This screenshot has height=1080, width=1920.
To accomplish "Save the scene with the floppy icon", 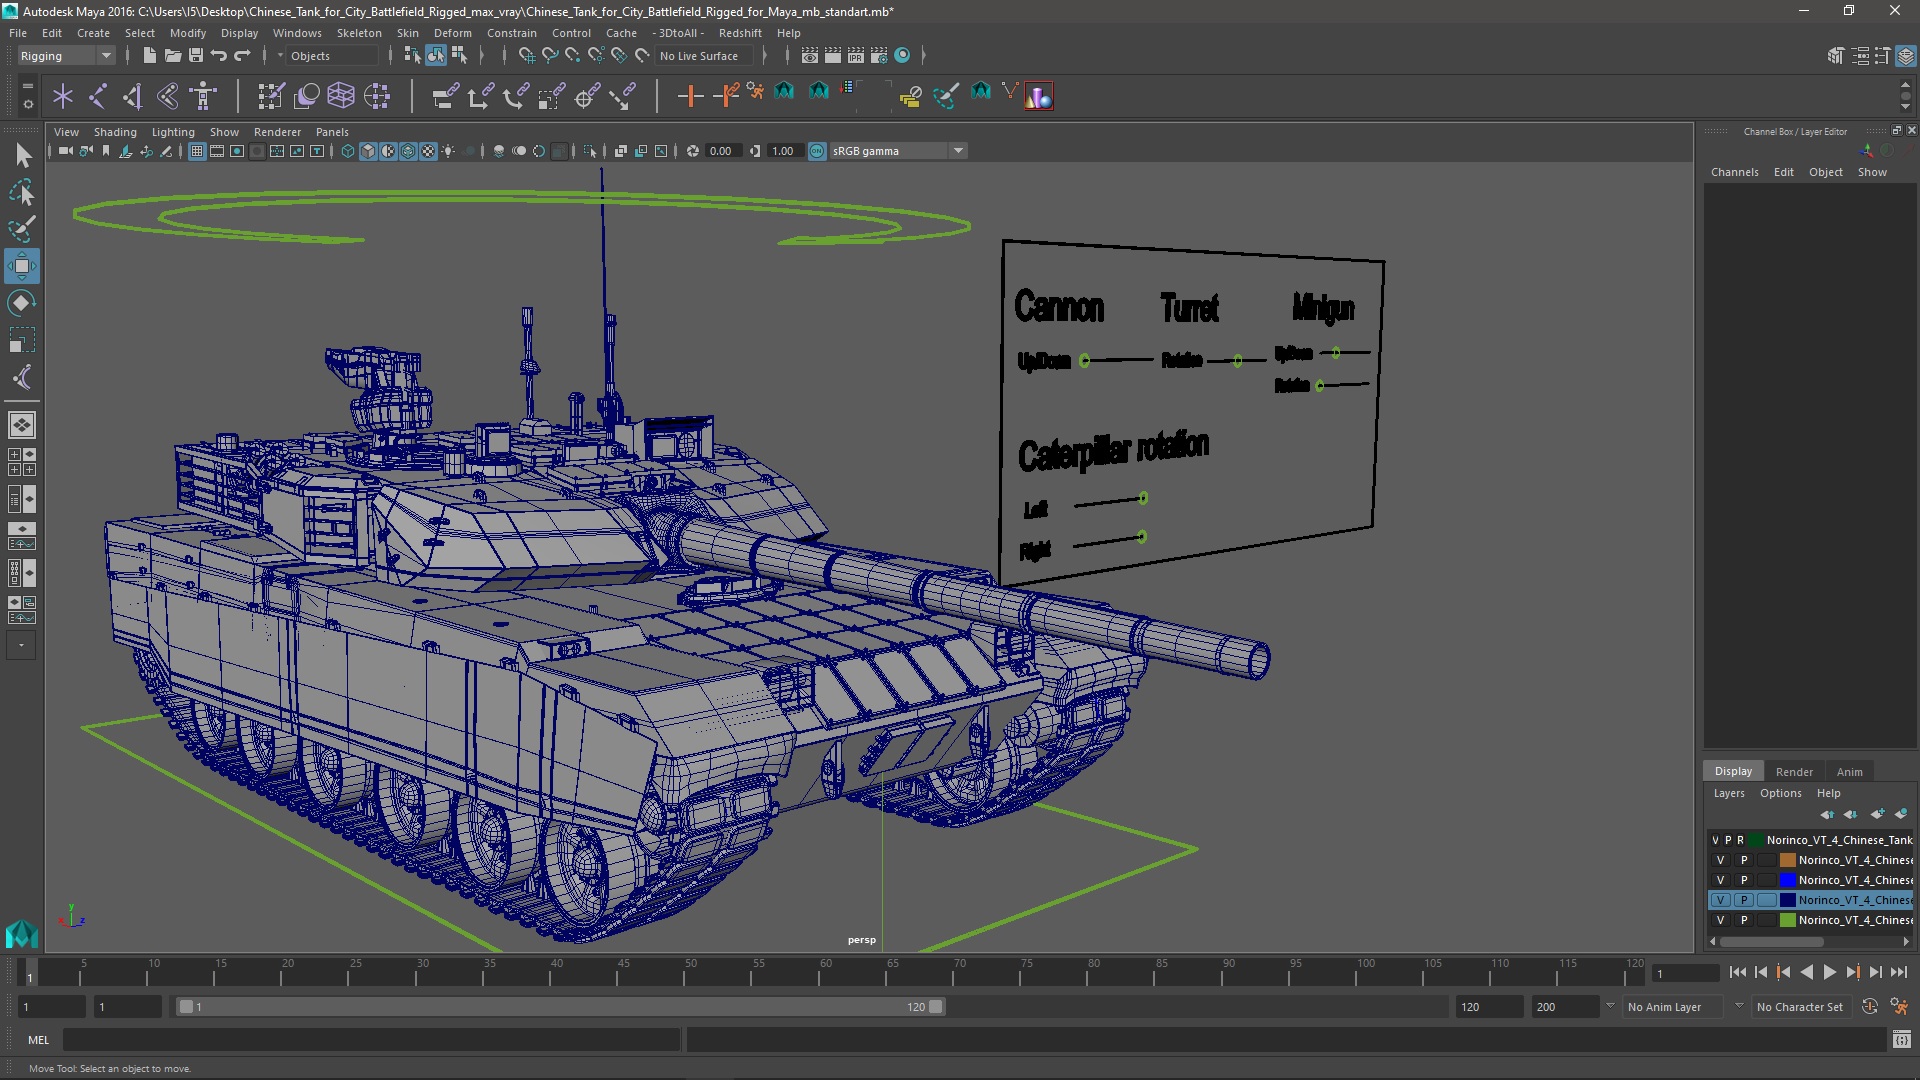I will click(x=196, y=56).
